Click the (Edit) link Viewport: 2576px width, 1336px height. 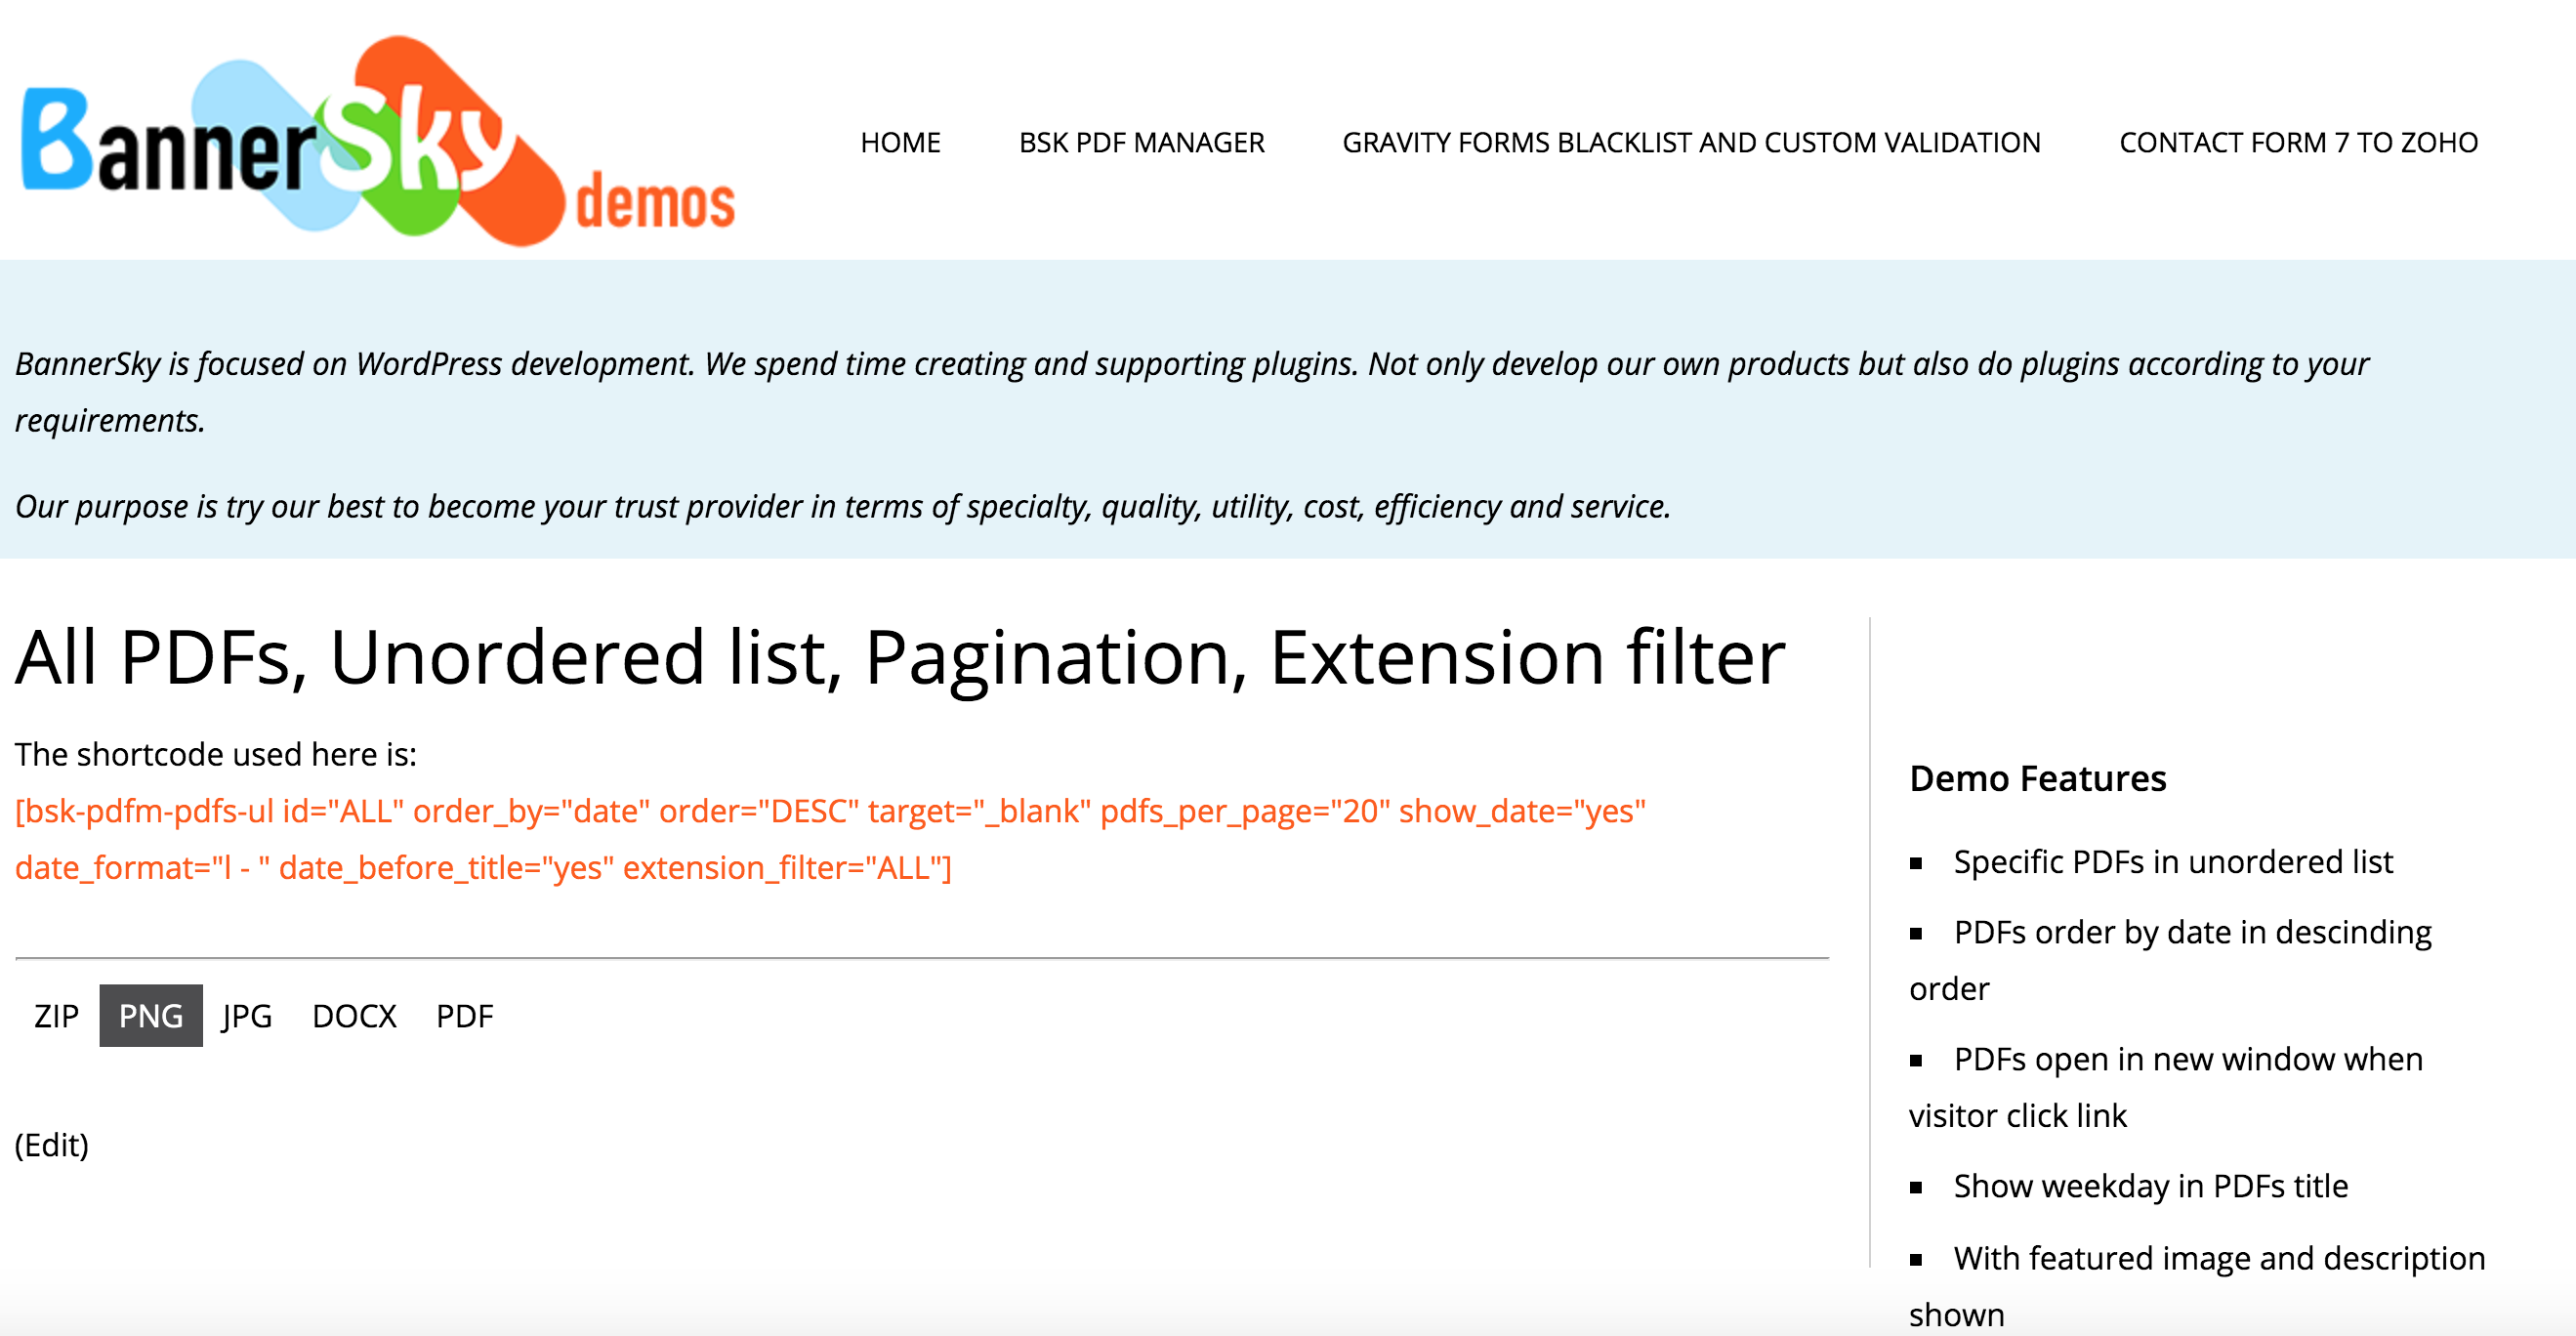coord(52,1145)
